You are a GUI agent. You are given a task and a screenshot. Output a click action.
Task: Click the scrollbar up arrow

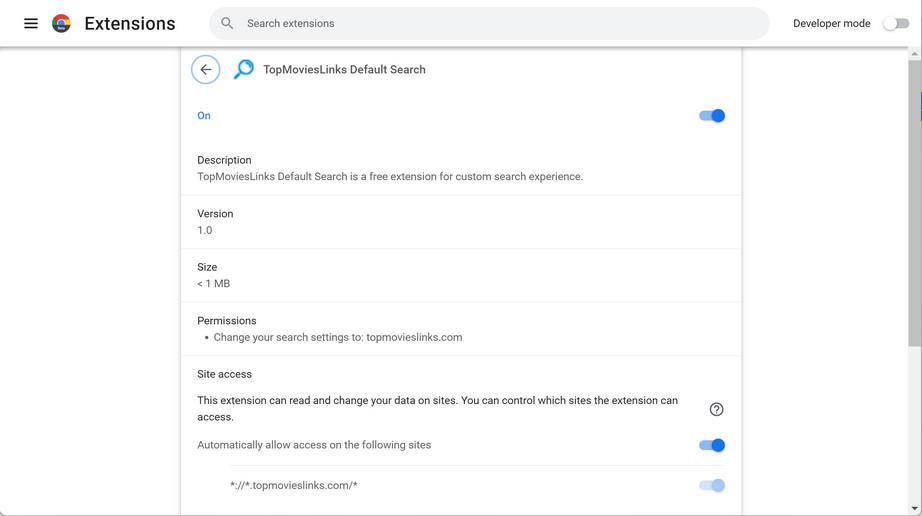click(915, 53)
